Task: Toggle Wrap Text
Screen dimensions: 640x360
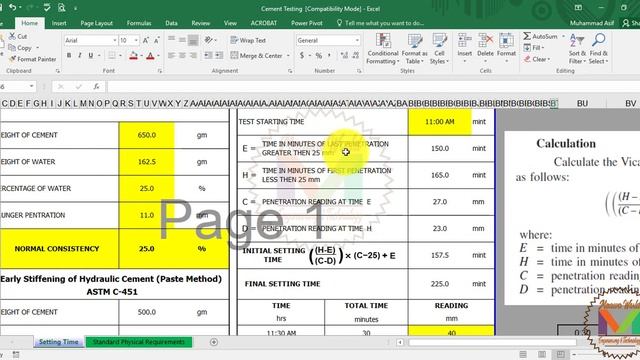Action: coord(248,40)
